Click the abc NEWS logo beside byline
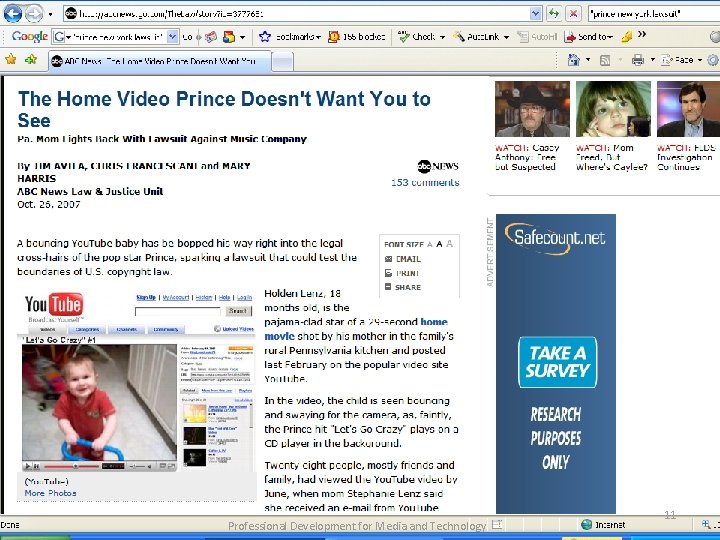The width and height of the screenshot is (720, 540). [x=438, y=166]
